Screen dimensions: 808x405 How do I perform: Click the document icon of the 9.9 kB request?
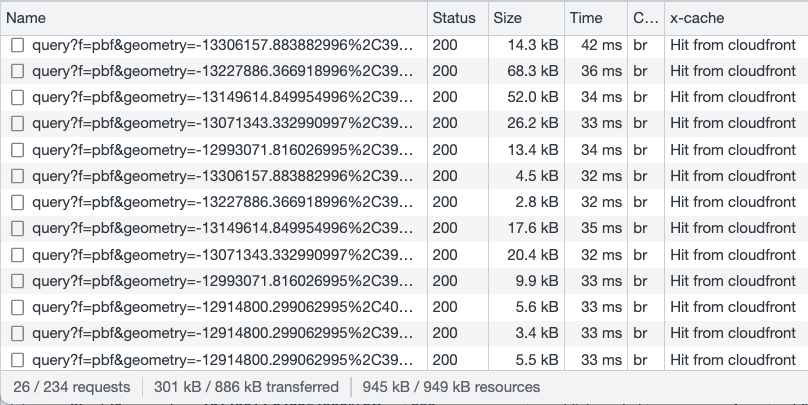[x=18, y=280]
